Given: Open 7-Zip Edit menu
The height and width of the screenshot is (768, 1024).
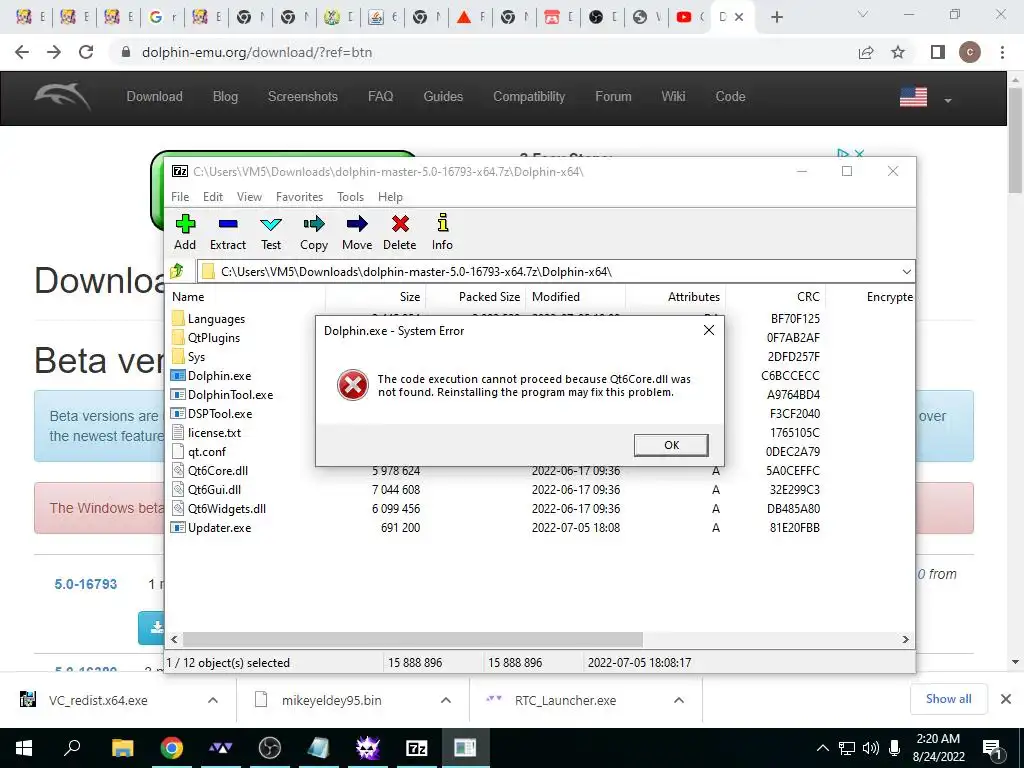Looking at the screenshot, I should click(x=213, y=197).
